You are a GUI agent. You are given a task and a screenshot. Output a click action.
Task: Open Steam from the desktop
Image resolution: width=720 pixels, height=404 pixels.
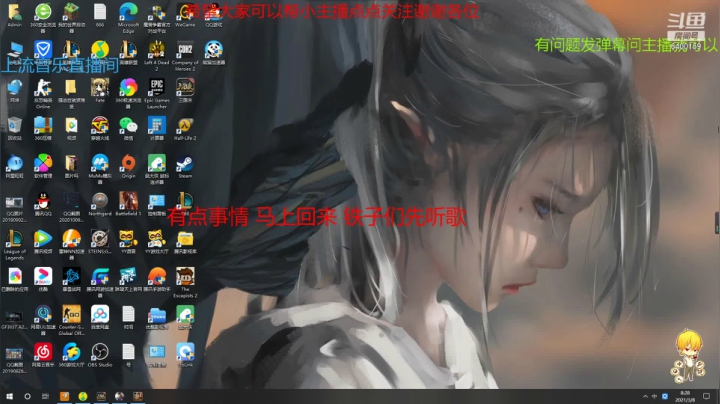(x=185, y=163)
